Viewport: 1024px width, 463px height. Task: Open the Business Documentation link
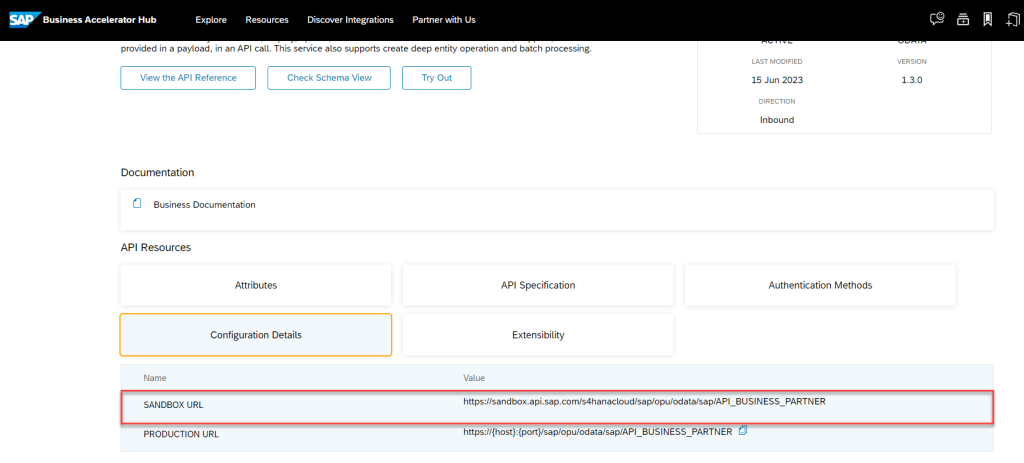tap(204, 205)
